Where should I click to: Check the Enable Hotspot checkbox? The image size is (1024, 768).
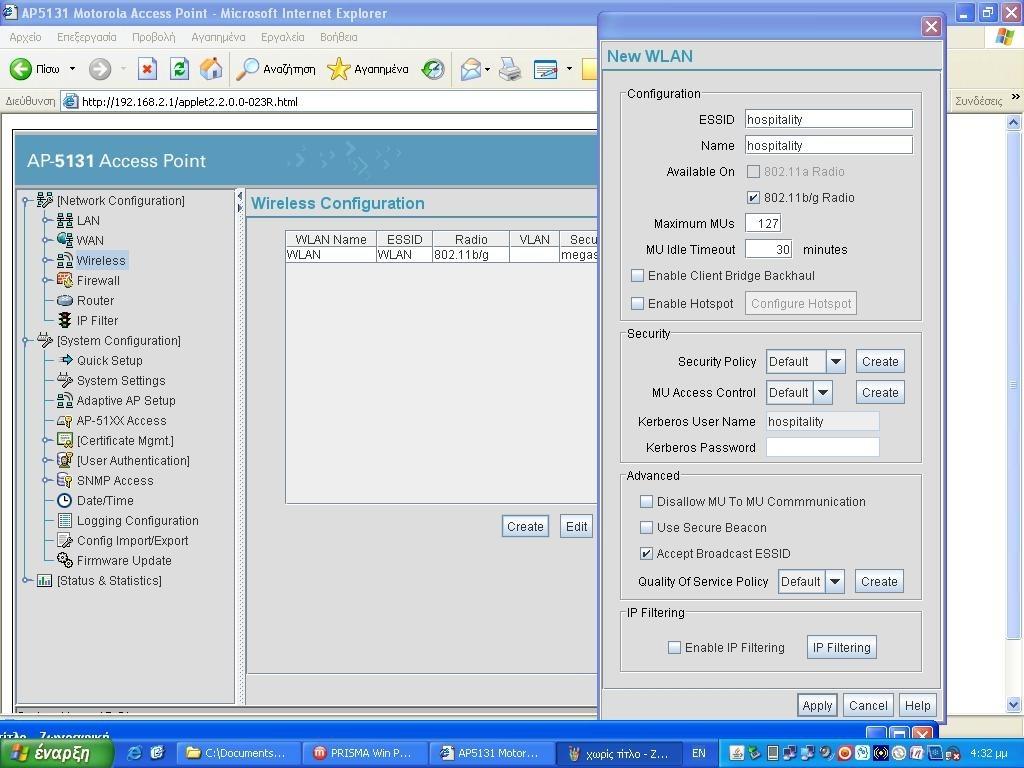point(637,304)
